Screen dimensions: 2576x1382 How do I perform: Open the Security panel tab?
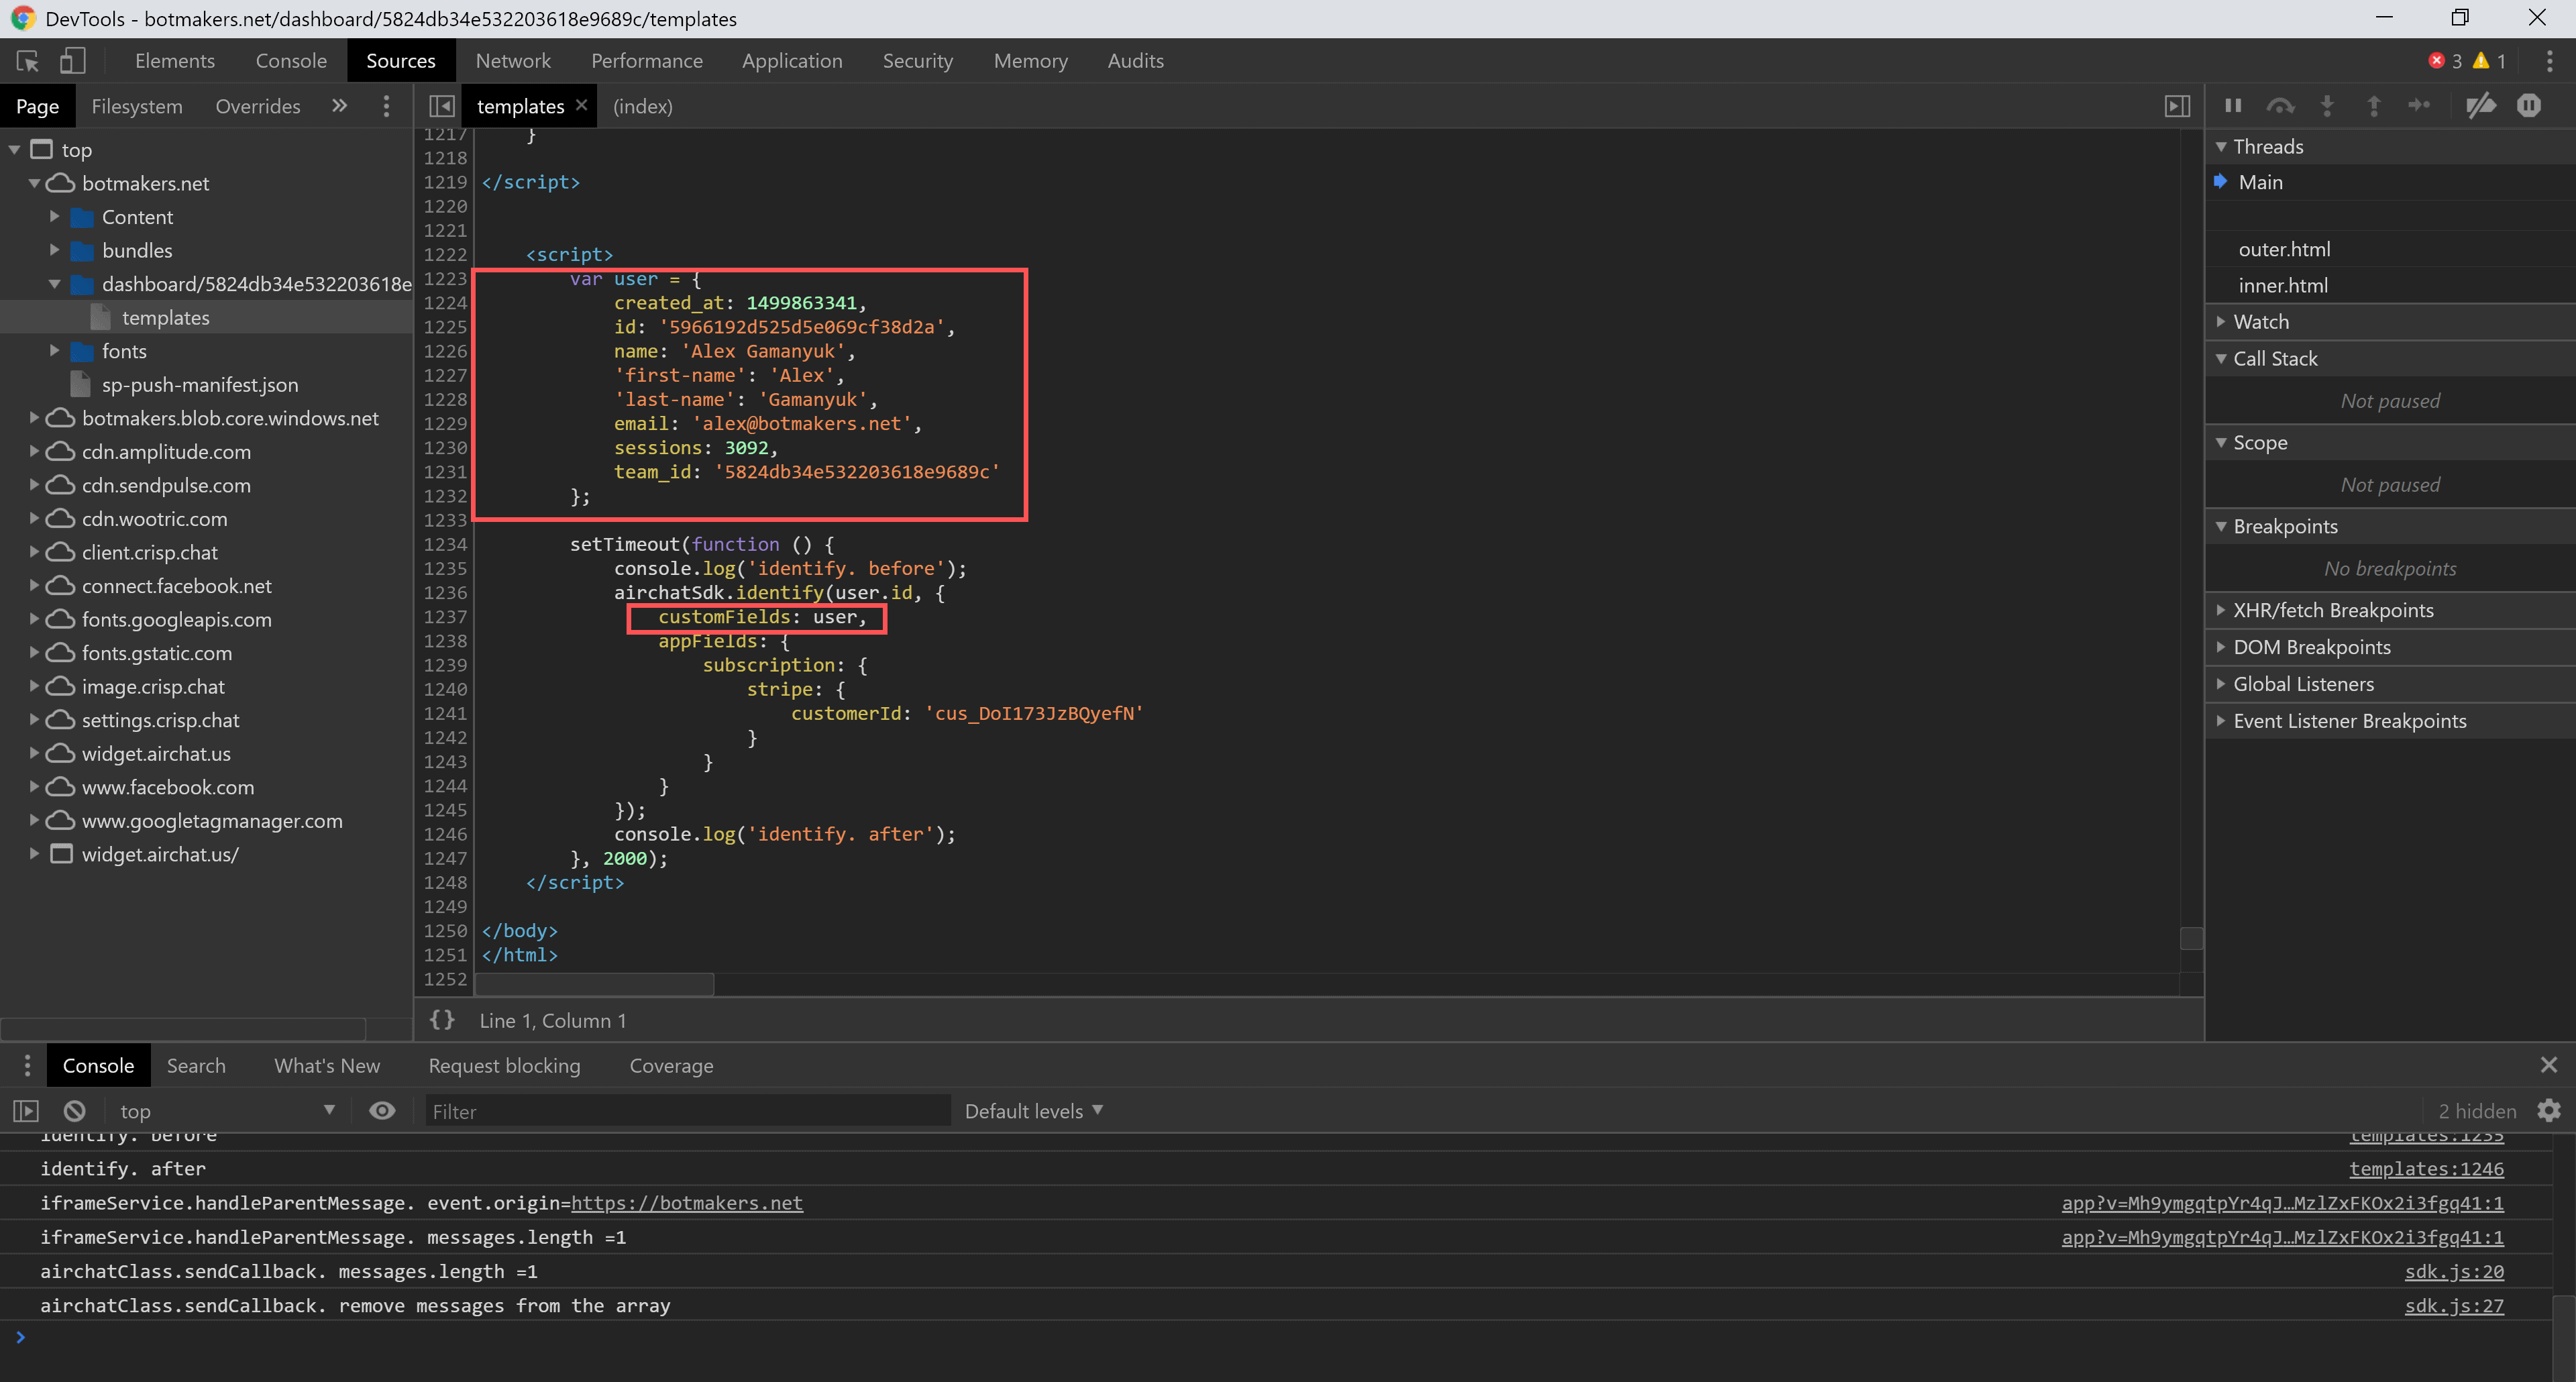(x=918, y=61)
